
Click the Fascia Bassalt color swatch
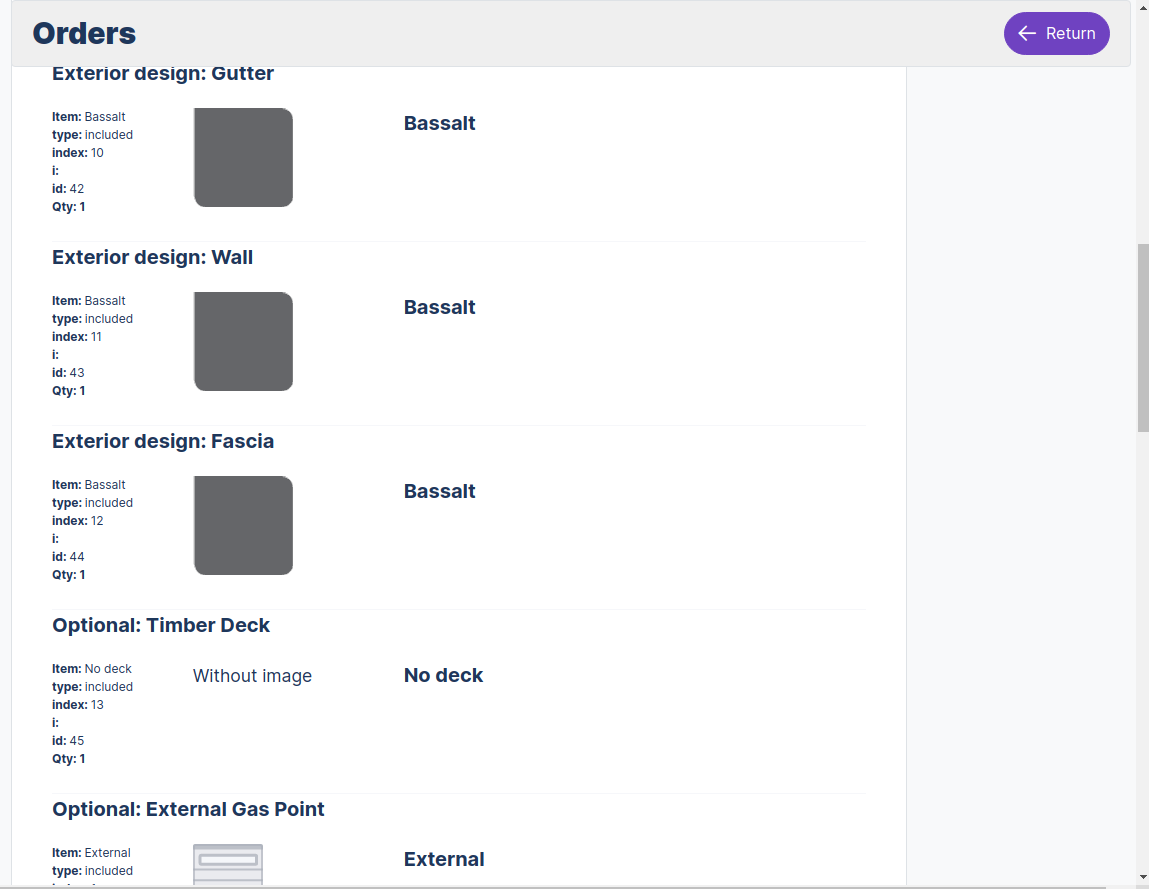click(243, 525)
